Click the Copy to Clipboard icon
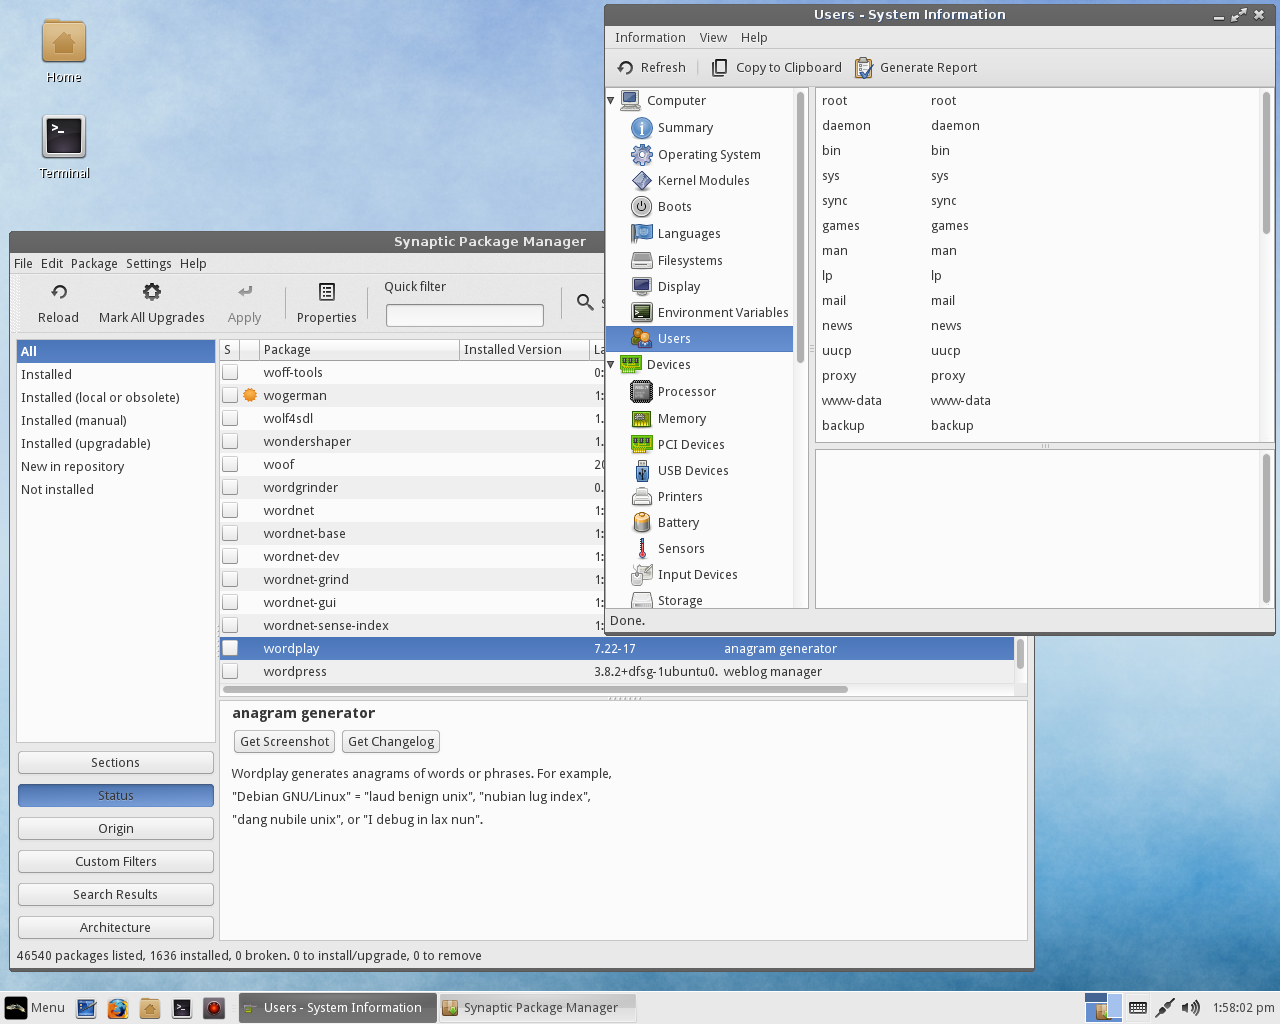This screenshot has height=1024, width=1280. tap(719, 68)
